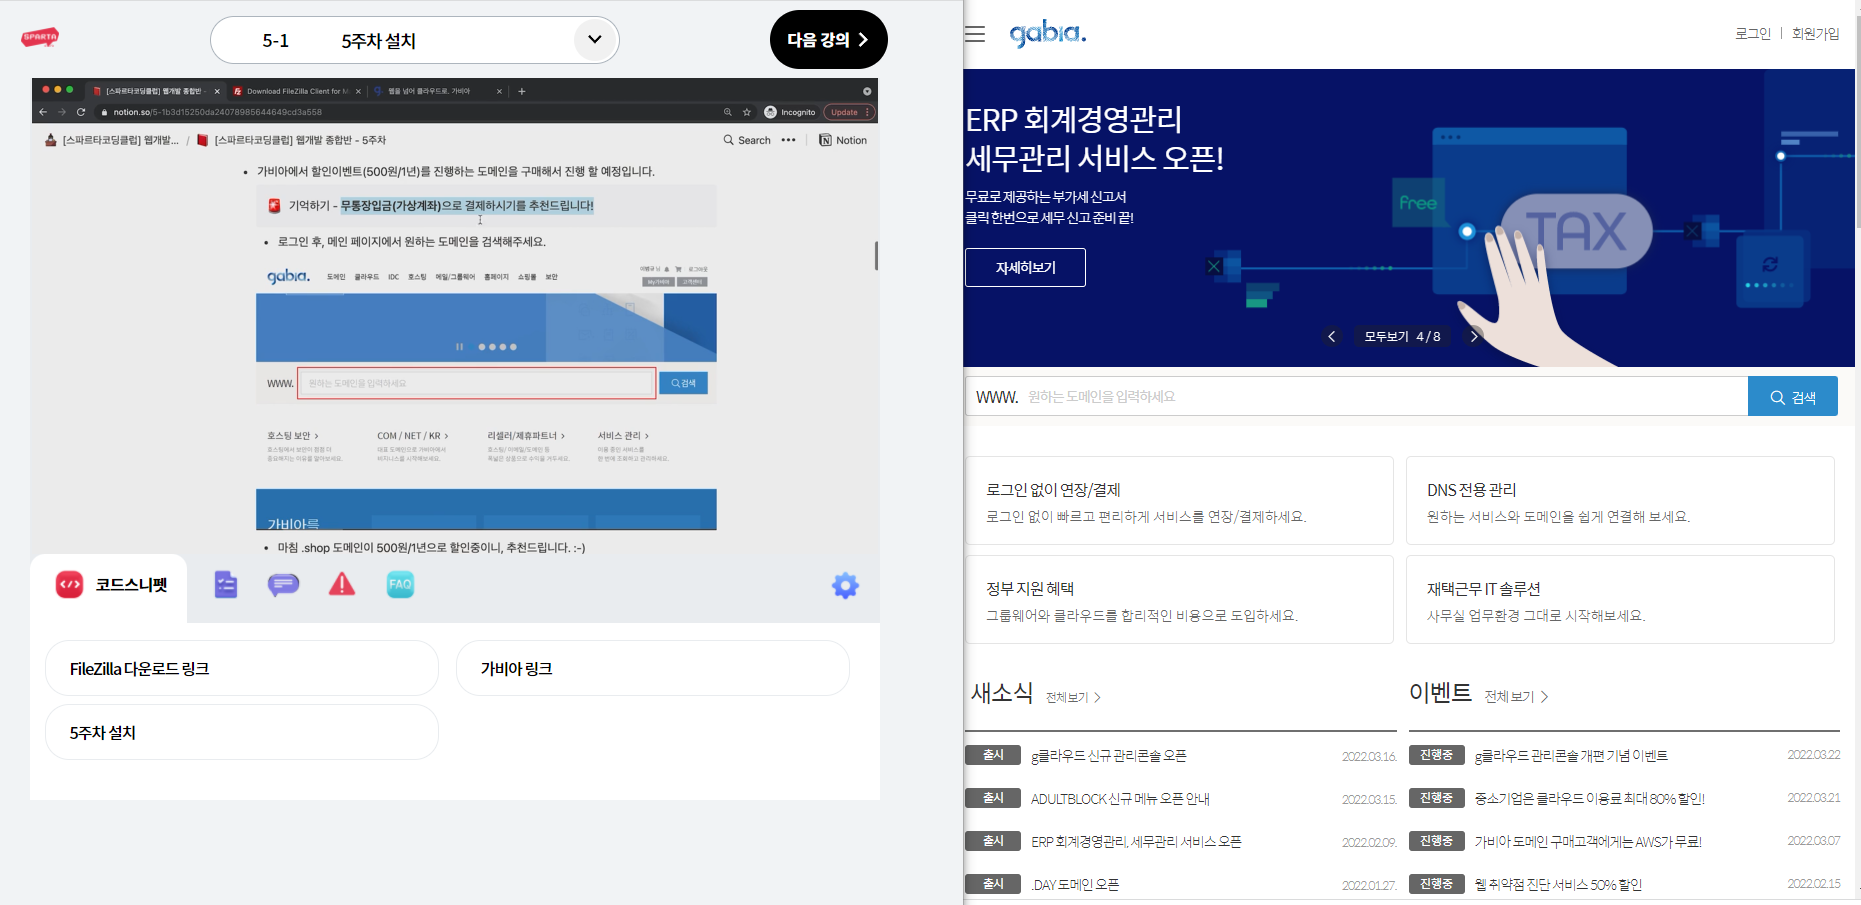
Task: Open news 'ADULTBLOCK 신규 메뉴 오픈 안내'
Action: (x=1120, y=799)
